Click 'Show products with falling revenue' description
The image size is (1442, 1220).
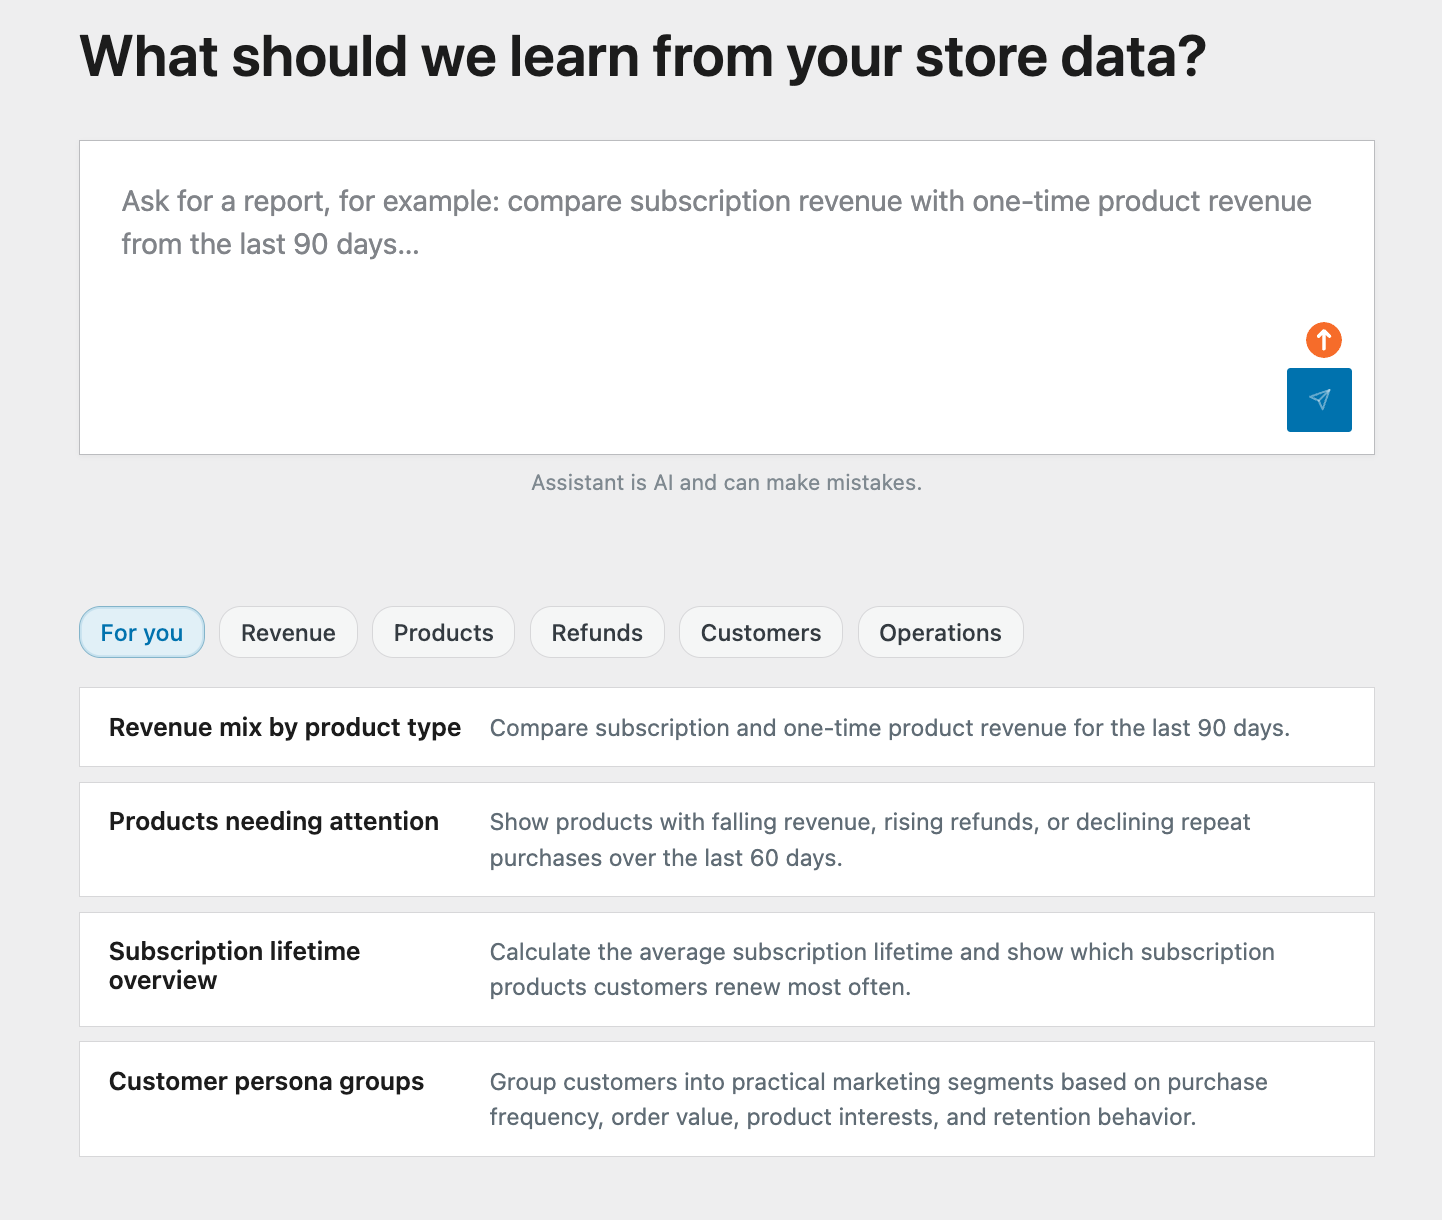[870, 840]
